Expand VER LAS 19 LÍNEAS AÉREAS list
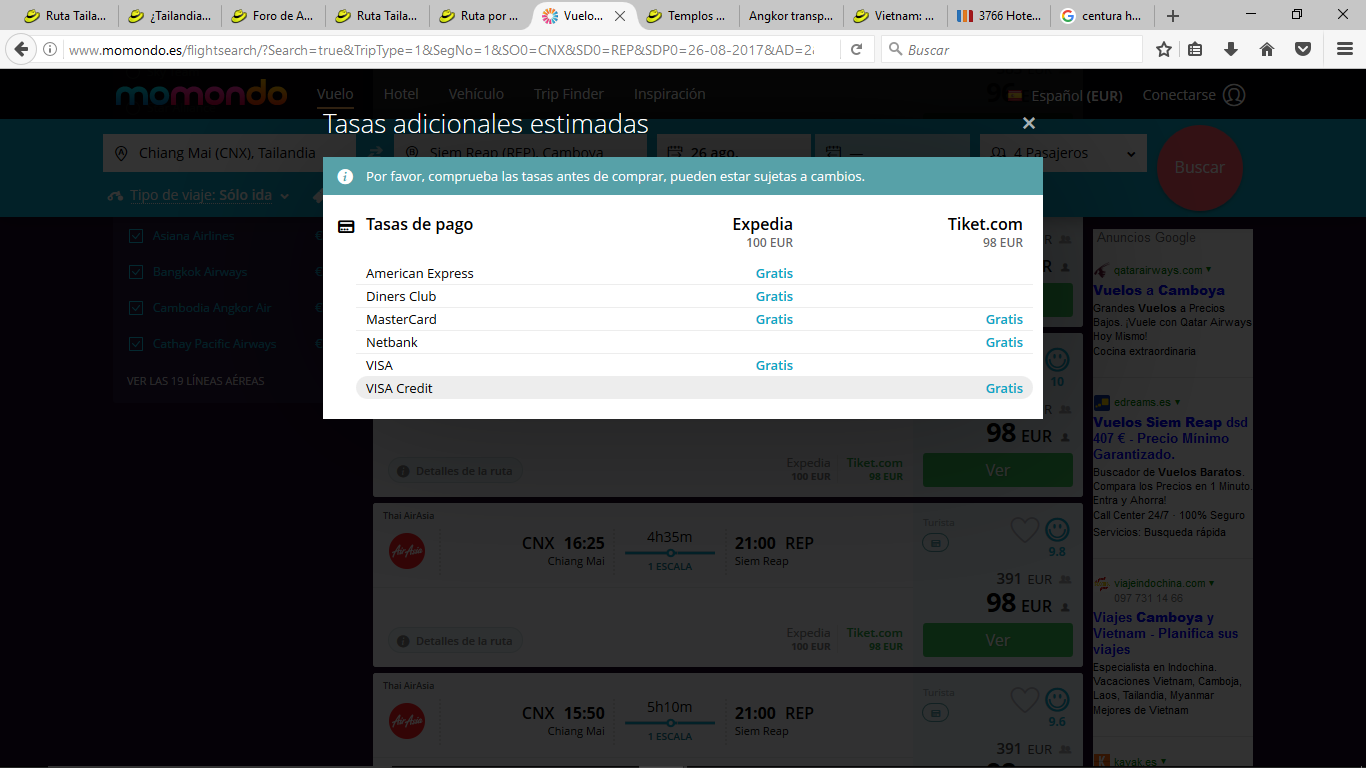The width and height of the screenshot is (1366, 768). (x=196, y=381)
